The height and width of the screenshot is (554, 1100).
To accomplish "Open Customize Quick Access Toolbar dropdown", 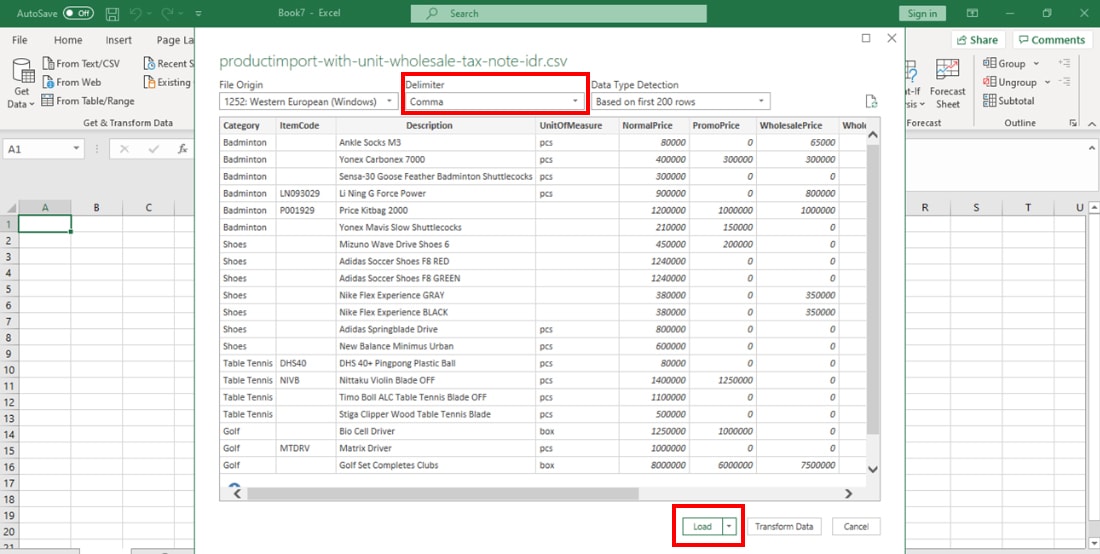I will 199,13.
